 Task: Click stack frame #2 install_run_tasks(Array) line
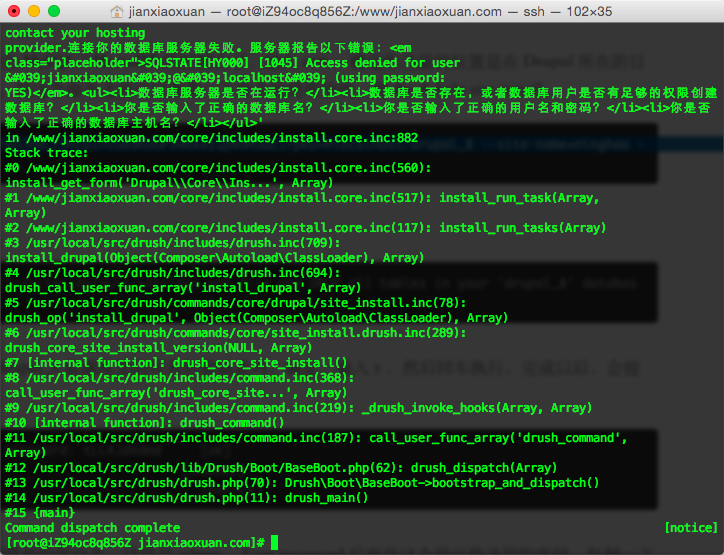point(305,228)
